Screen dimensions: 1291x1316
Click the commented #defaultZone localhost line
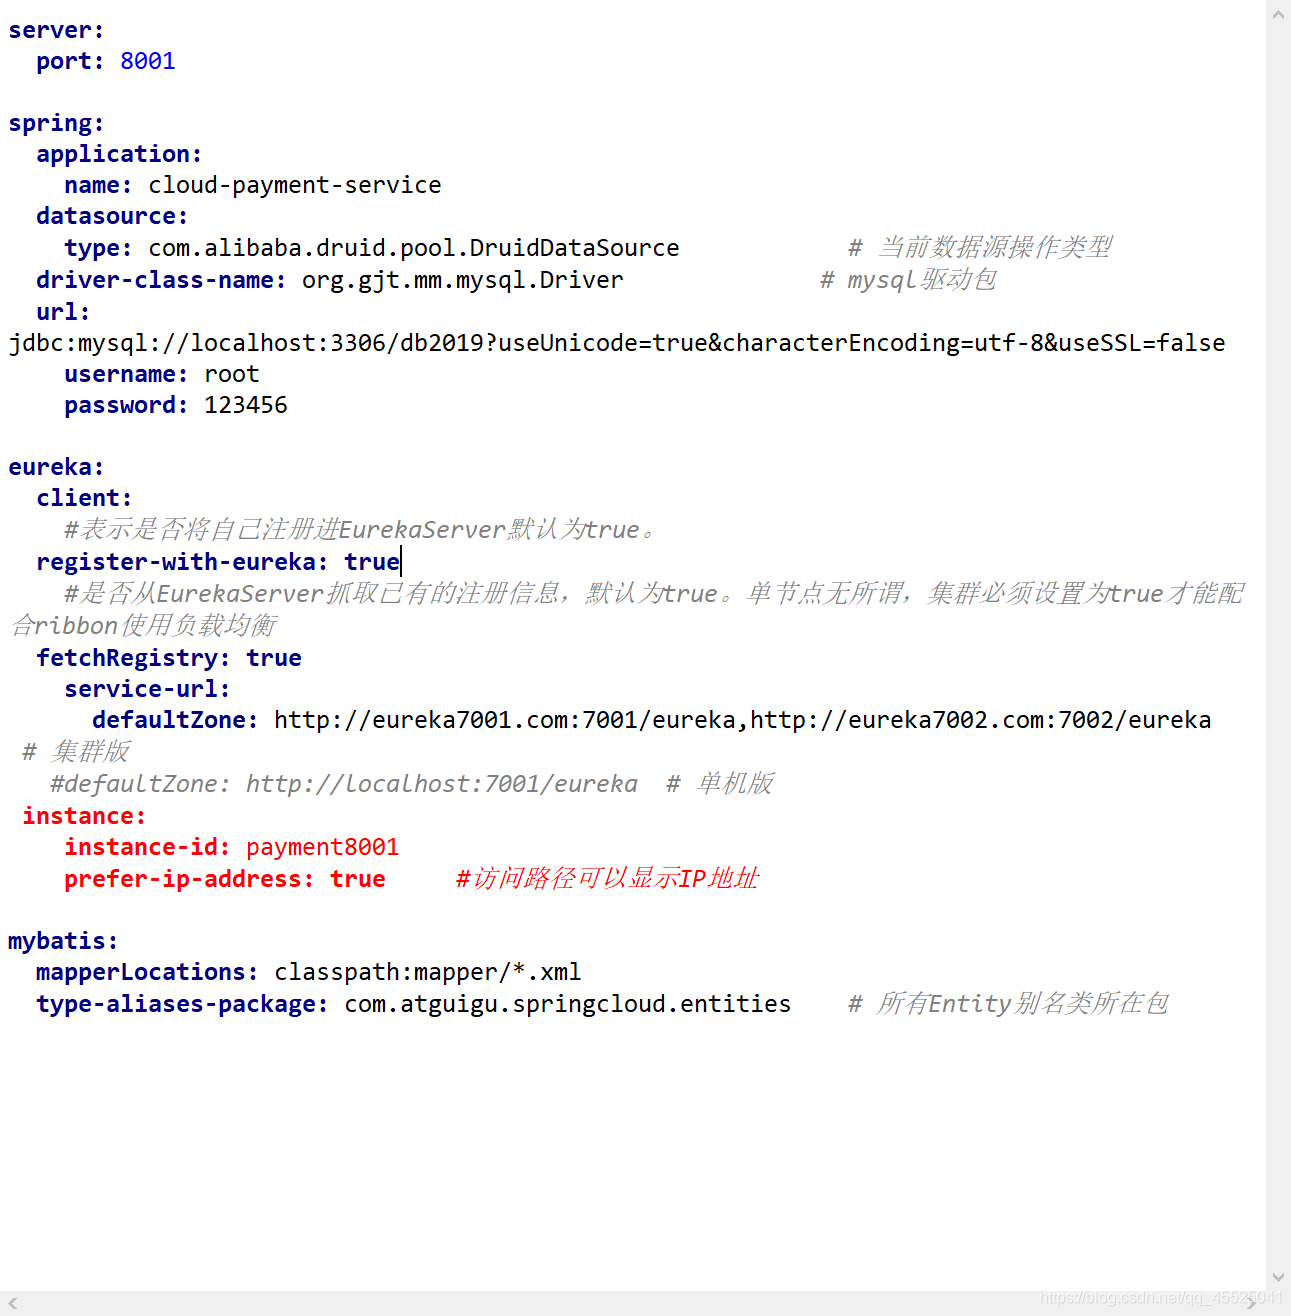pyautogui.click(x=344, y=784)
